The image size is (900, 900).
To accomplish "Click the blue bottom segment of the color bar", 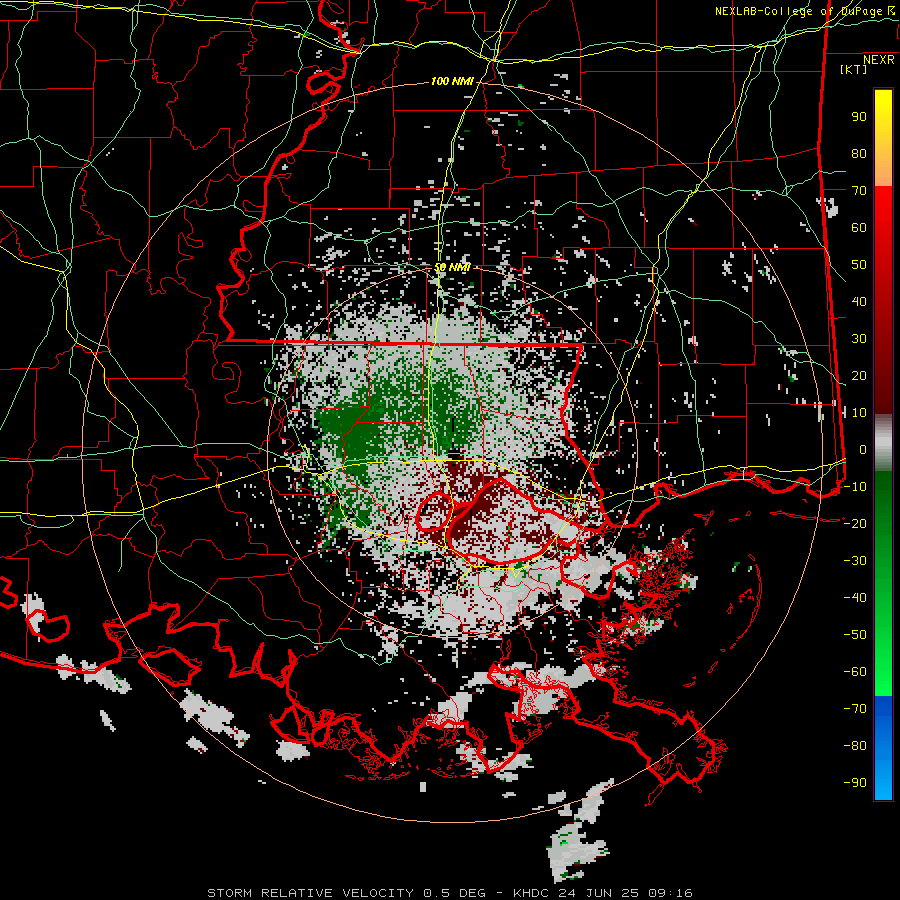I will tap(883, 747).
